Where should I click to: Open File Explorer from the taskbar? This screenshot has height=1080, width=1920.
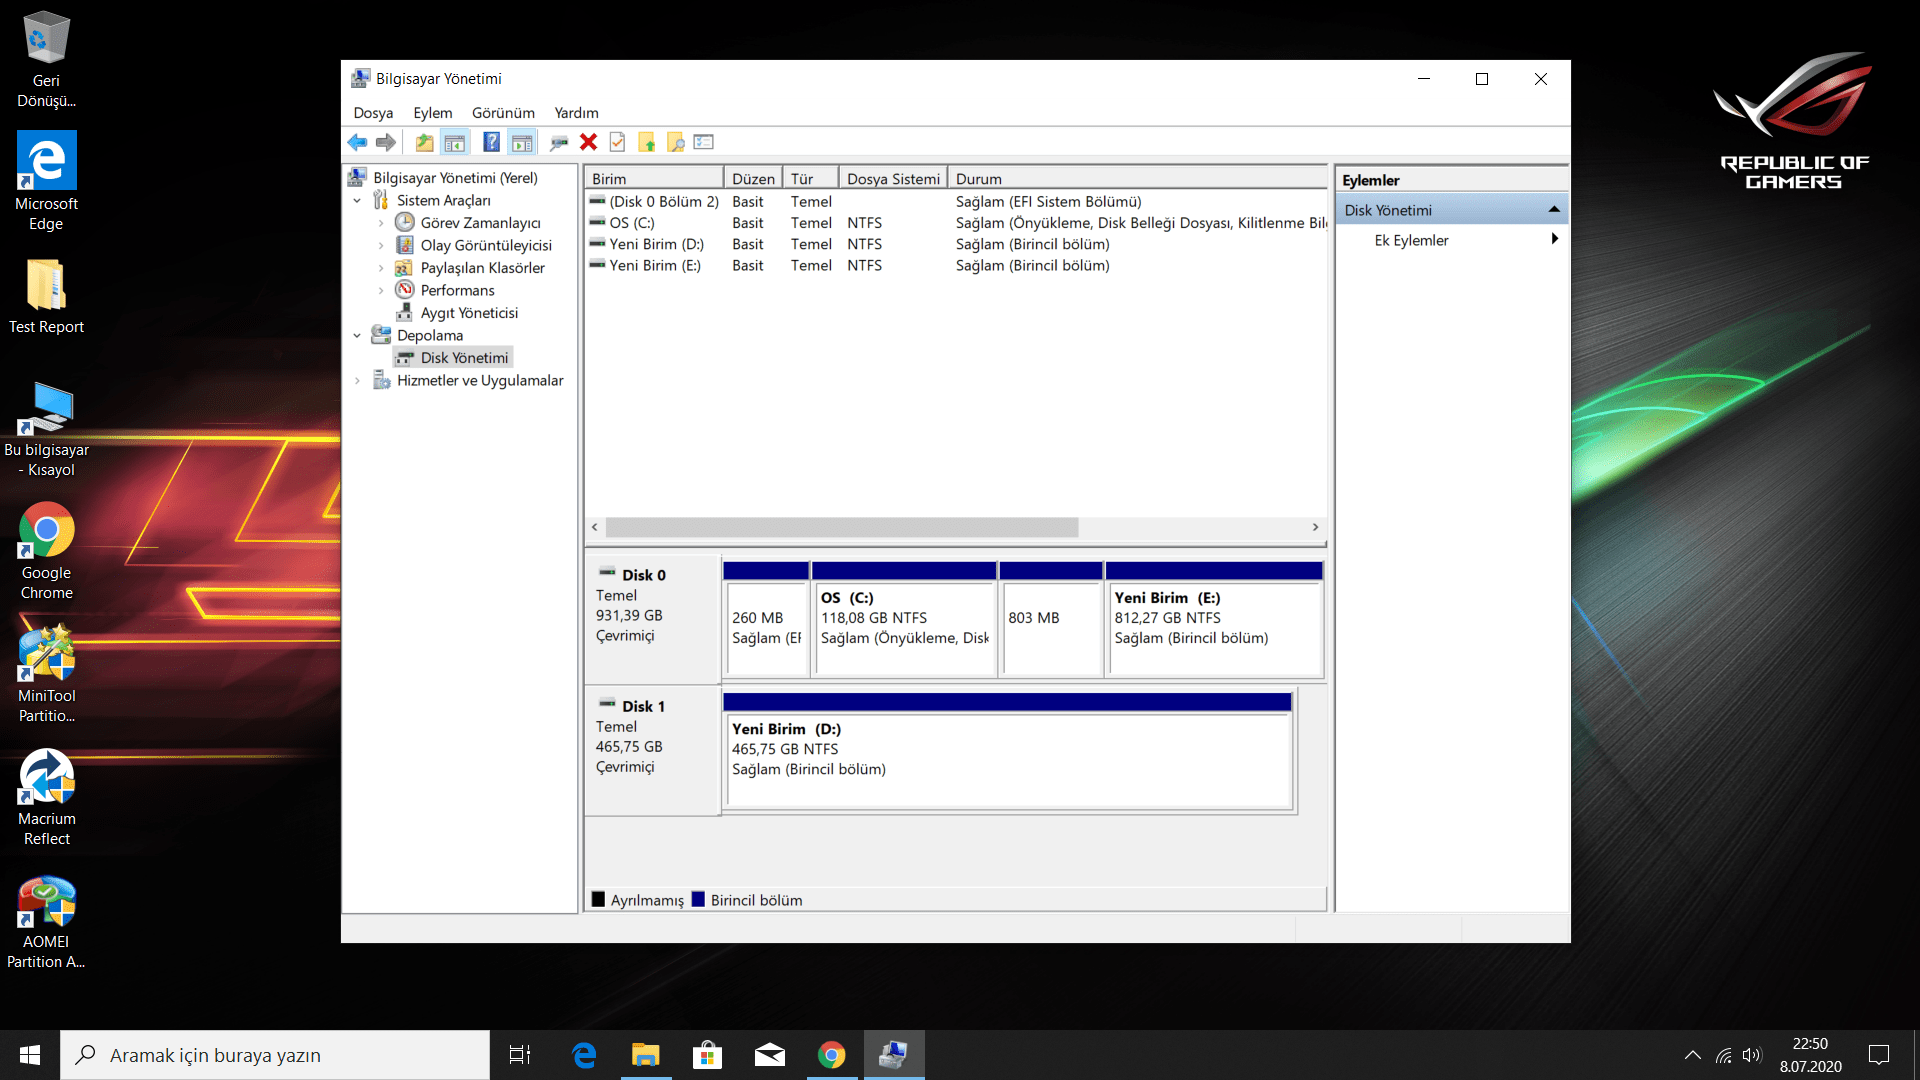tap(646, 1055)
